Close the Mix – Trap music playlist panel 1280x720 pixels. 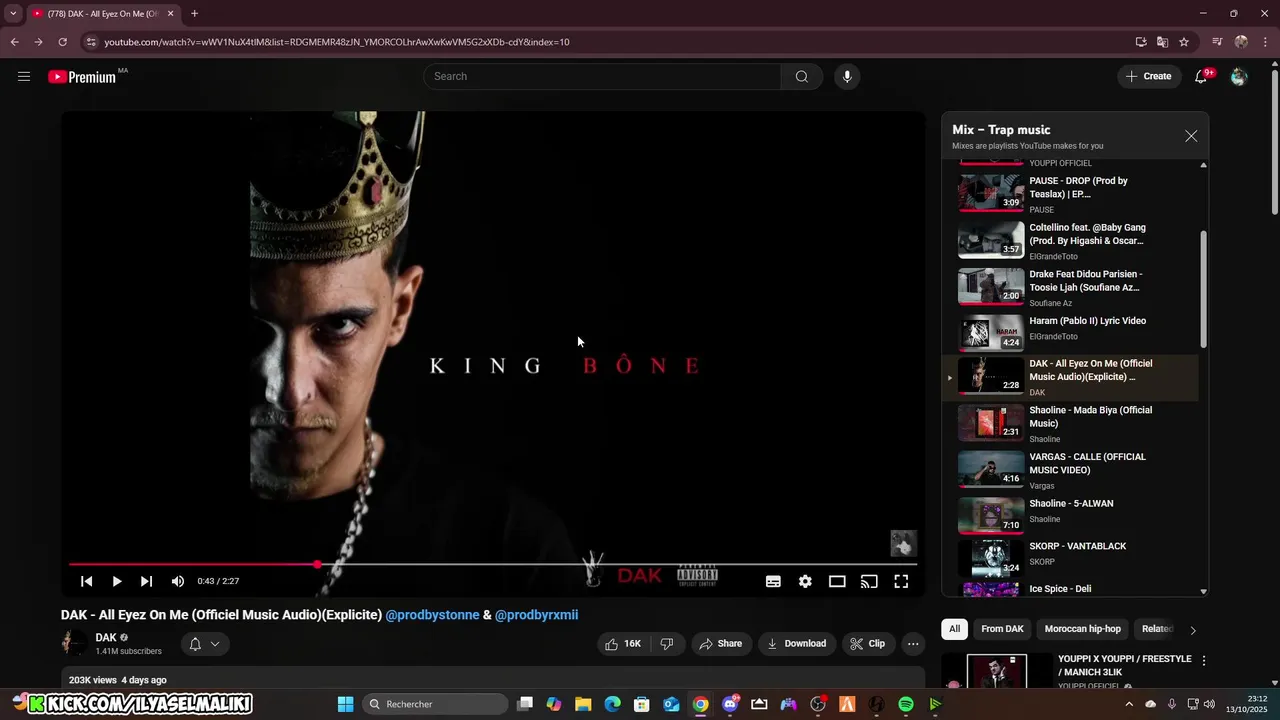click(x=1191, y=136)
